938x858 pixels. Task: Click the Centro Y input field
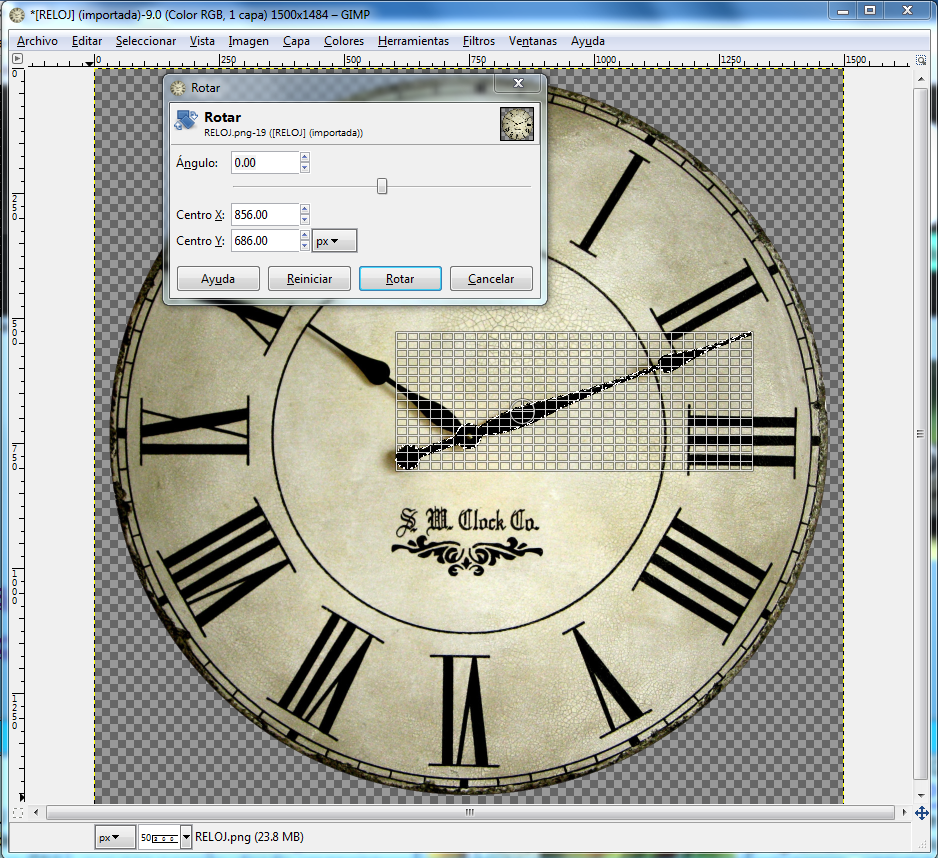point(265,241)
